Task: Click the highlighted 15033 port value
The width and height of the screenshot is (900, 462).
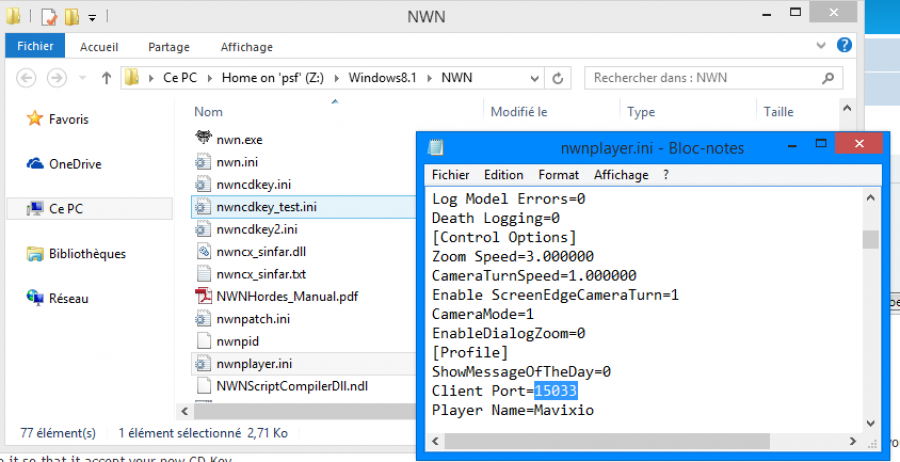Action: [x=555, y=391]
